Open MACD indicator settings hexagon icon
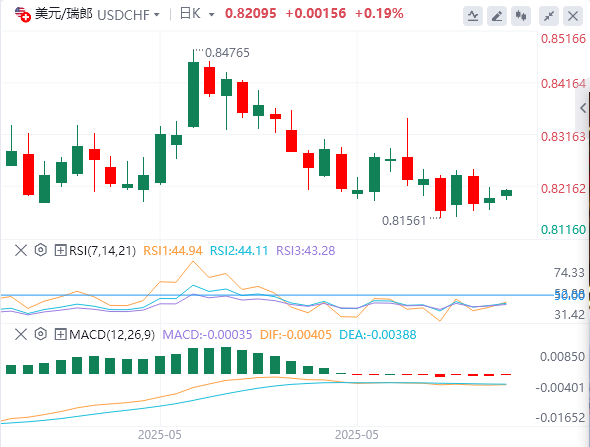The height and width of the screenshot is (447, 590). [41, 334]
